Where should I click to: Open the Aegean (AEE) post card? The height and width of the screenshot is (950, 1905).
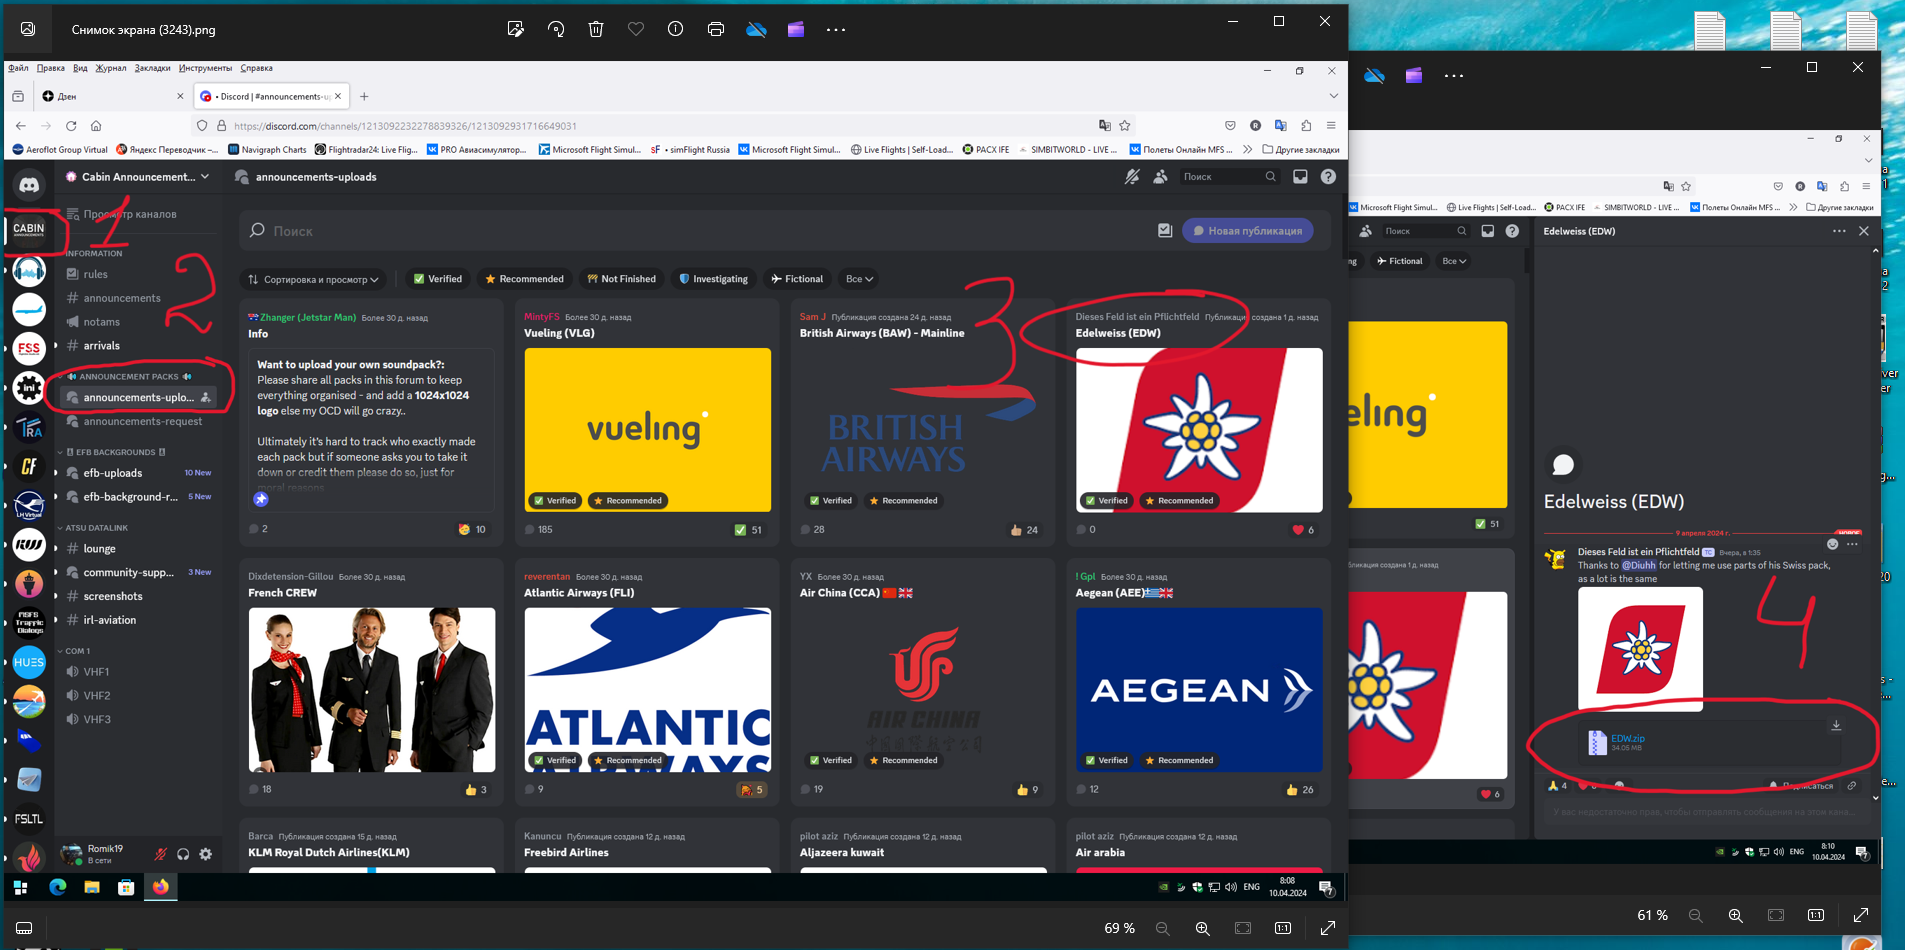pyautogui.click(x=1198, y=682)
